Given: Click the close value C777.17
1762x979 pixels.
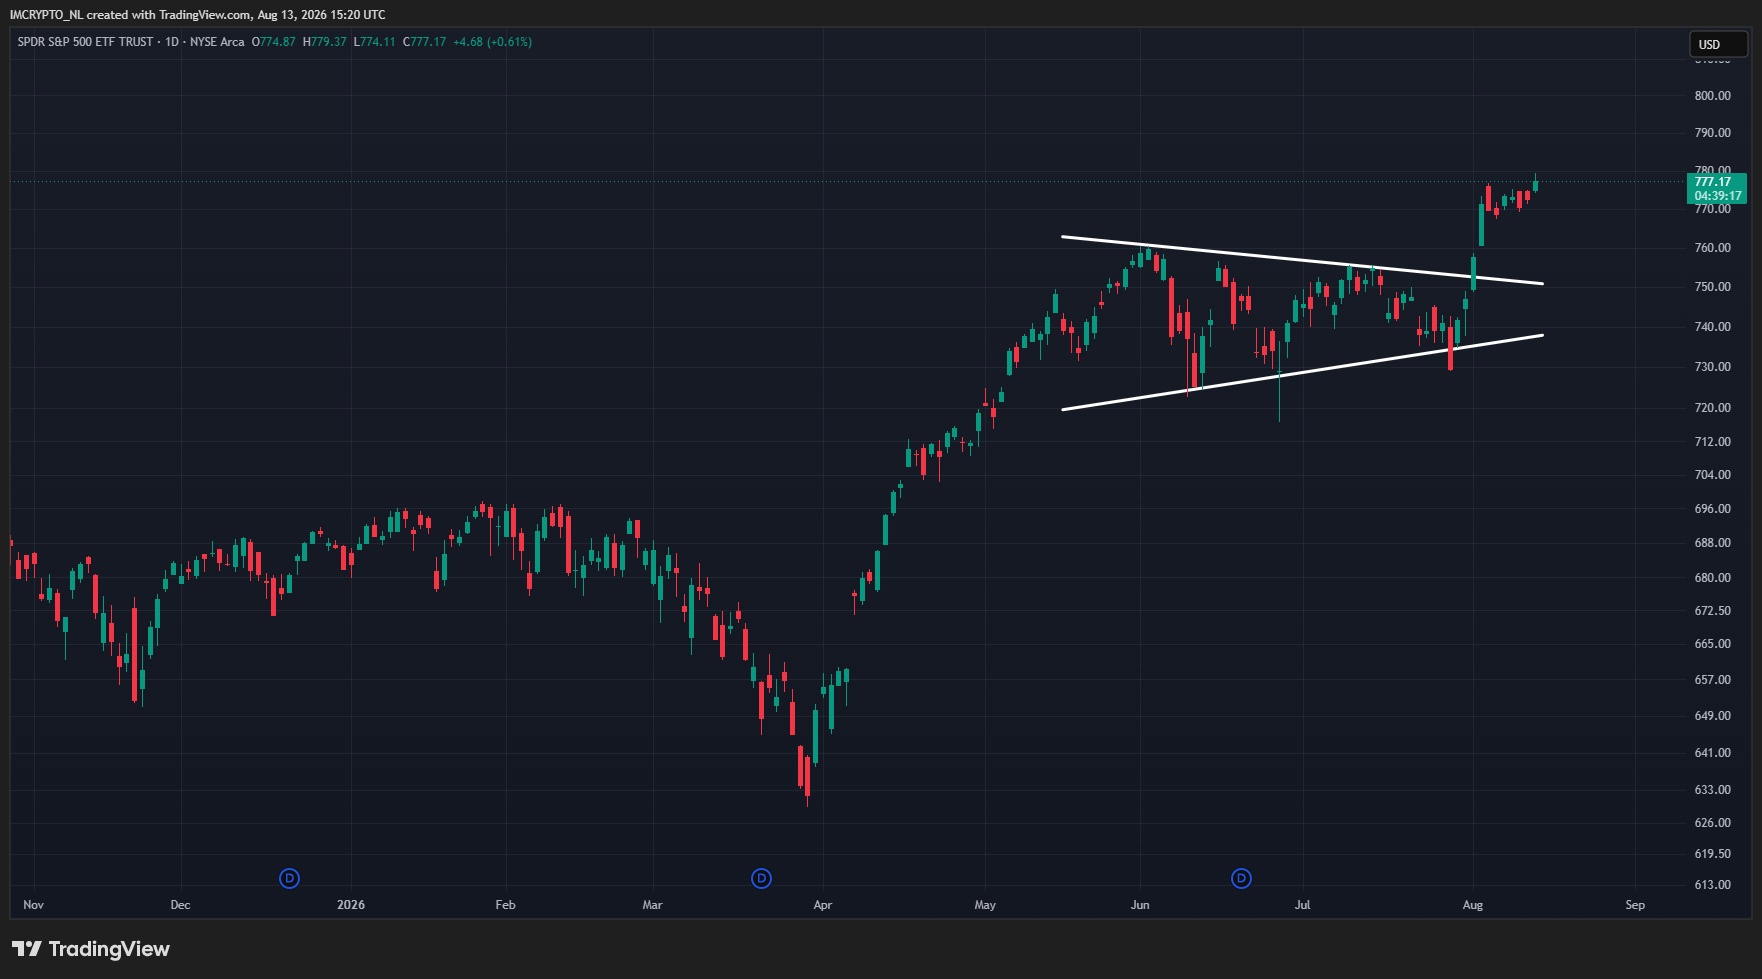Looking at the screenshot, I should [424, 42].
